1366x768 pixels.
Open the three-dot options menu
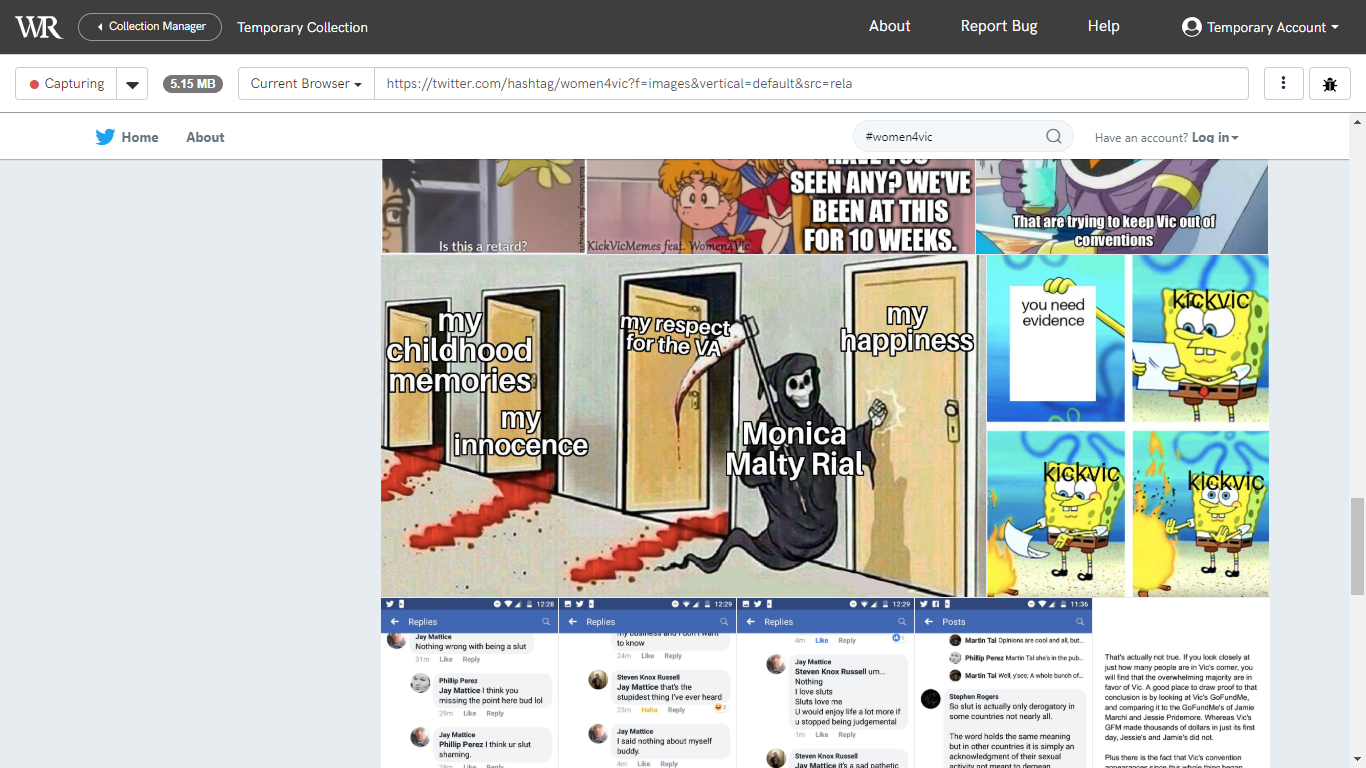(1283, 84)
